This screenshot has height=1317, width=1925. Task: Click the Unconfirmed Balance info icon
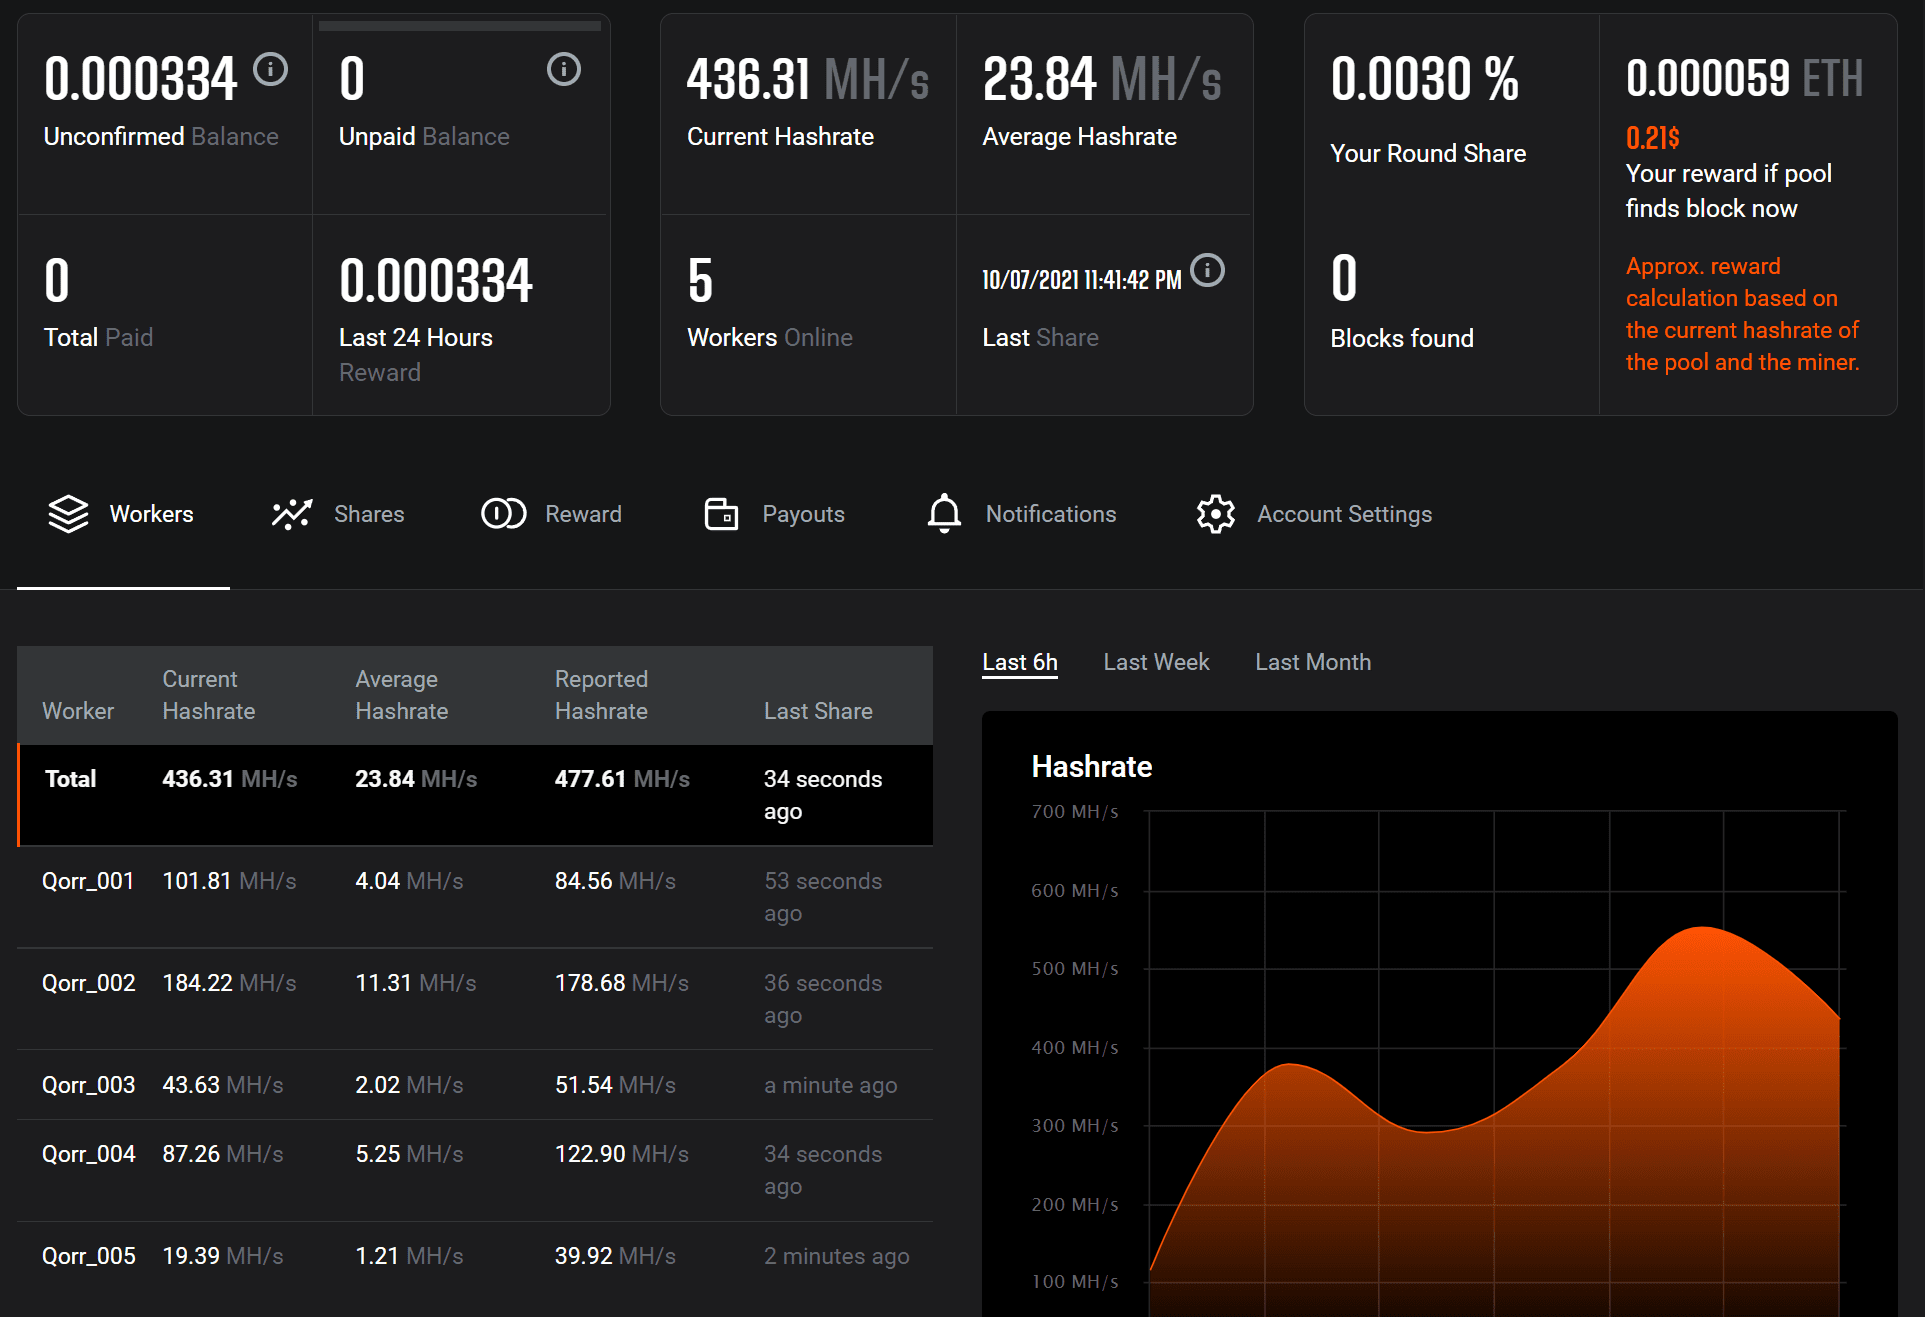coord(270,69)
